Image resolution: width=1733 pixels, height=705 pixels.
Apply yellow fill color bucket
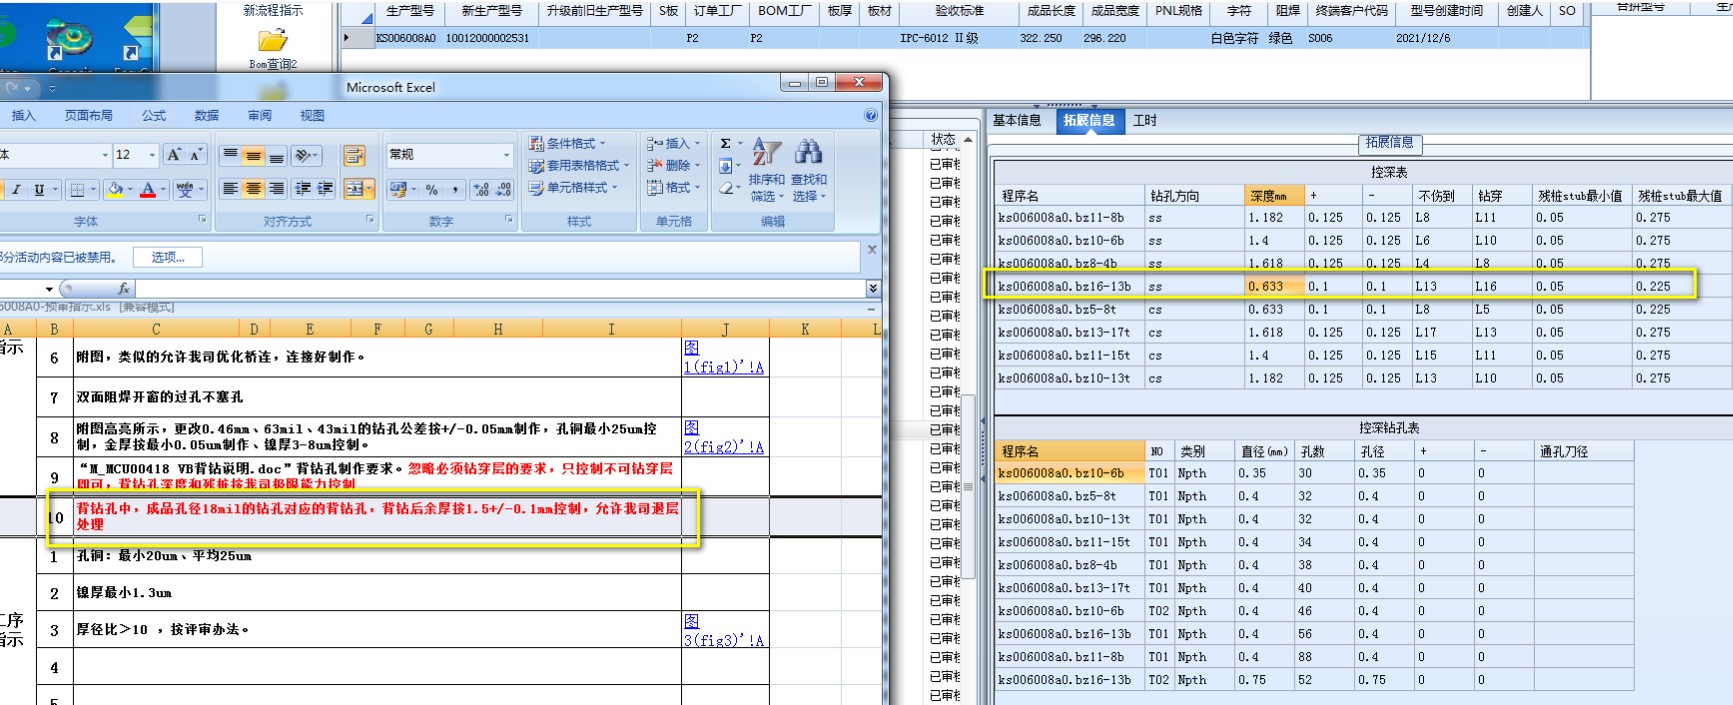point(115,189)
